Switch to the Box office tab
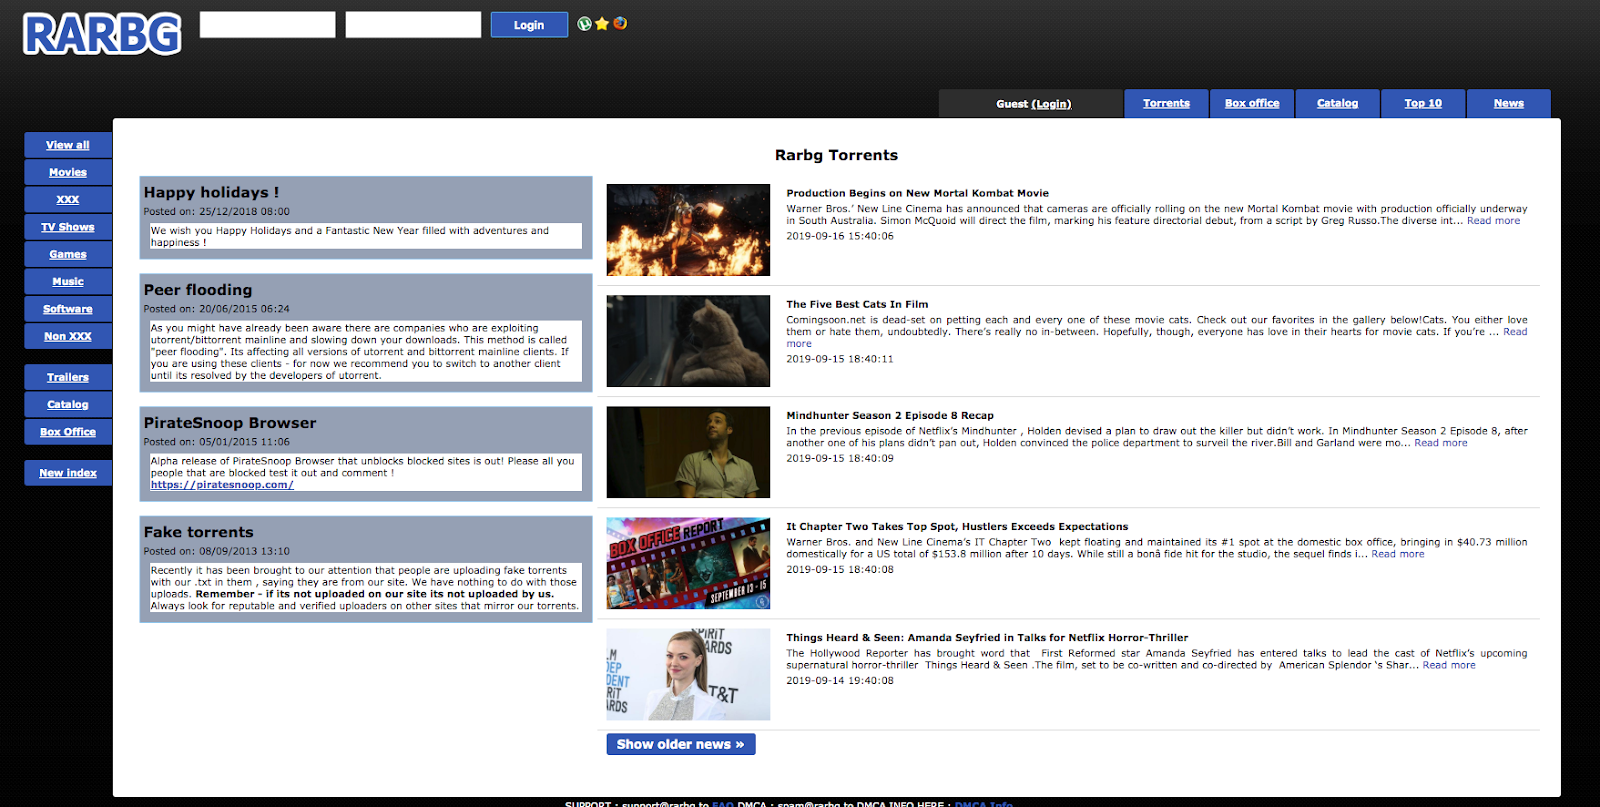The height and width of the screenshot is (807, 1600). pos(1252,103)
